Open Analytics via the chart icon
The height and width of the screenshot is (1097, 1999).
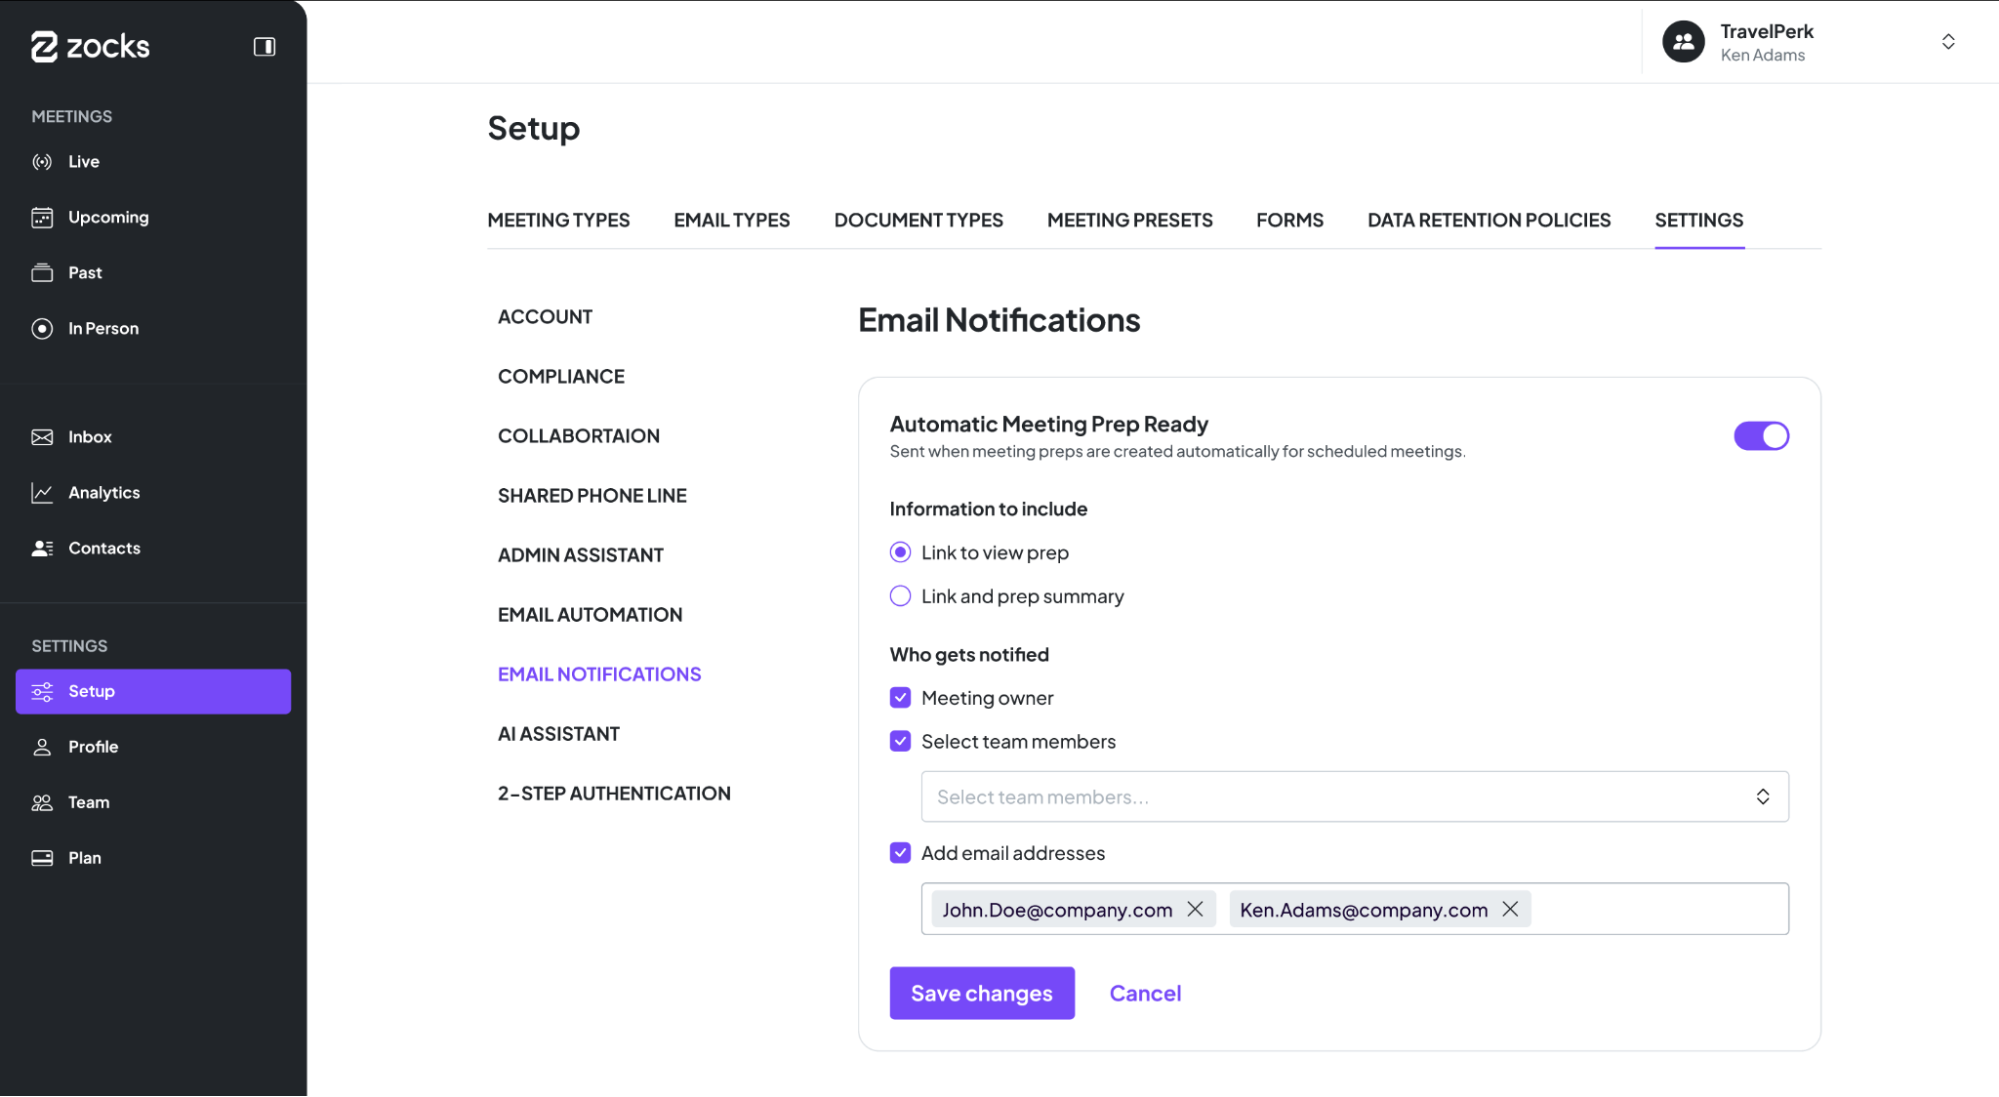(x=42, y=493)
